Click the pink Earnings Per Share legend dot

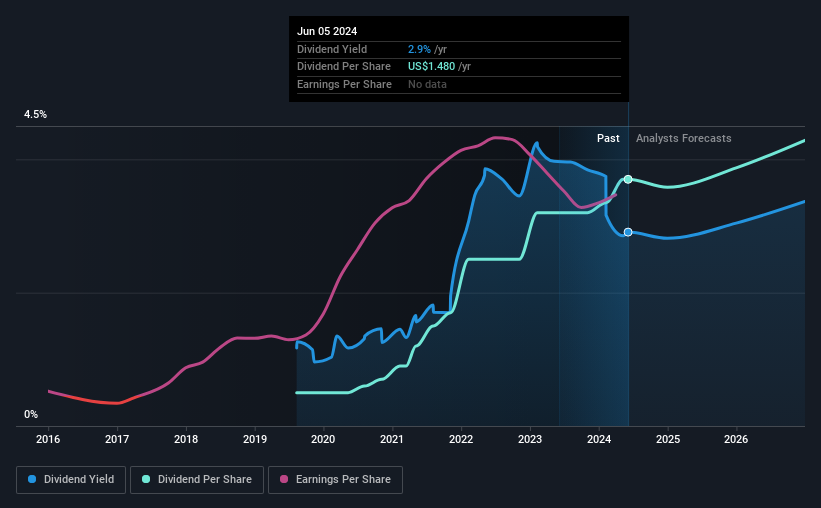coord(284,479)
